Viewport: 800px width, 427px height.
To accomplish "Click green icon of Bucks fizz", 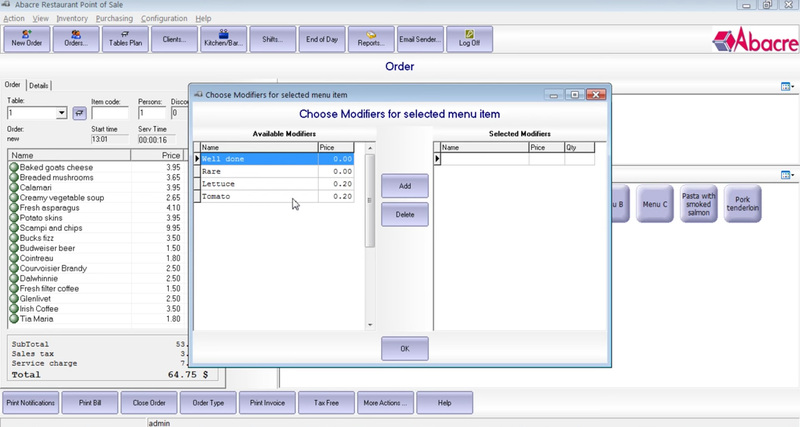I will coord(14,238).
